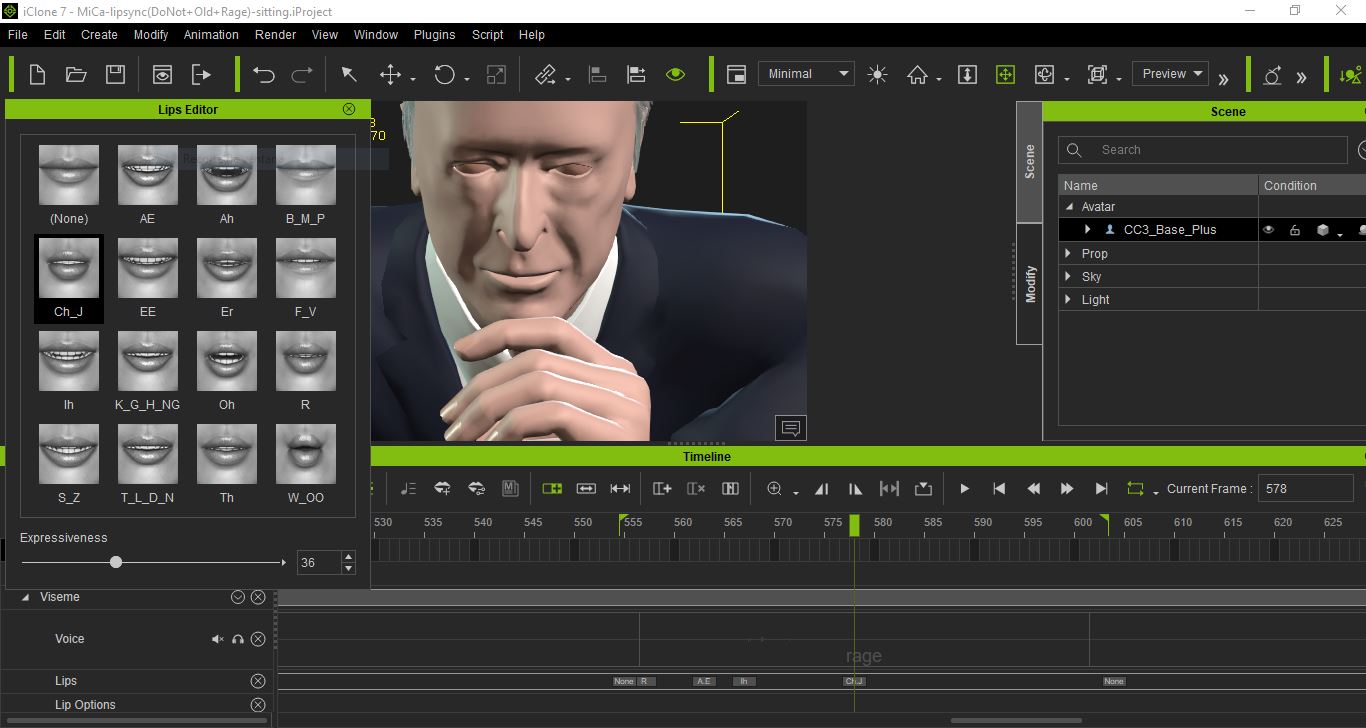This screenshot has width=1366, height=728.
Task: Click the Undo arrow in the toolbar
Action: pos(264,74)
